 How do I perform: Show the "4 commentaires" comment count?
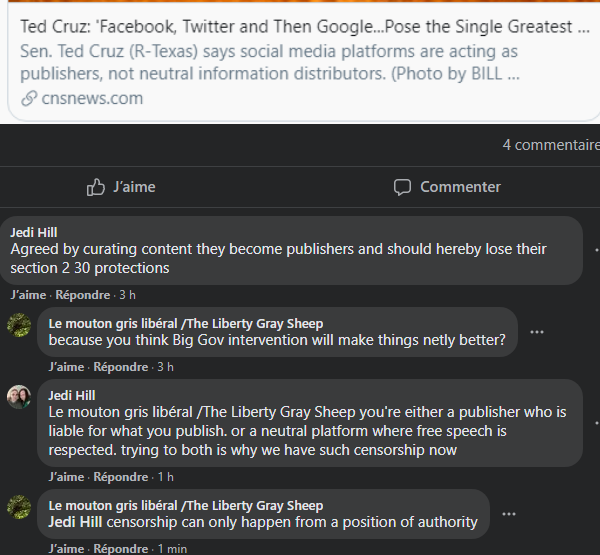[550, 145]
